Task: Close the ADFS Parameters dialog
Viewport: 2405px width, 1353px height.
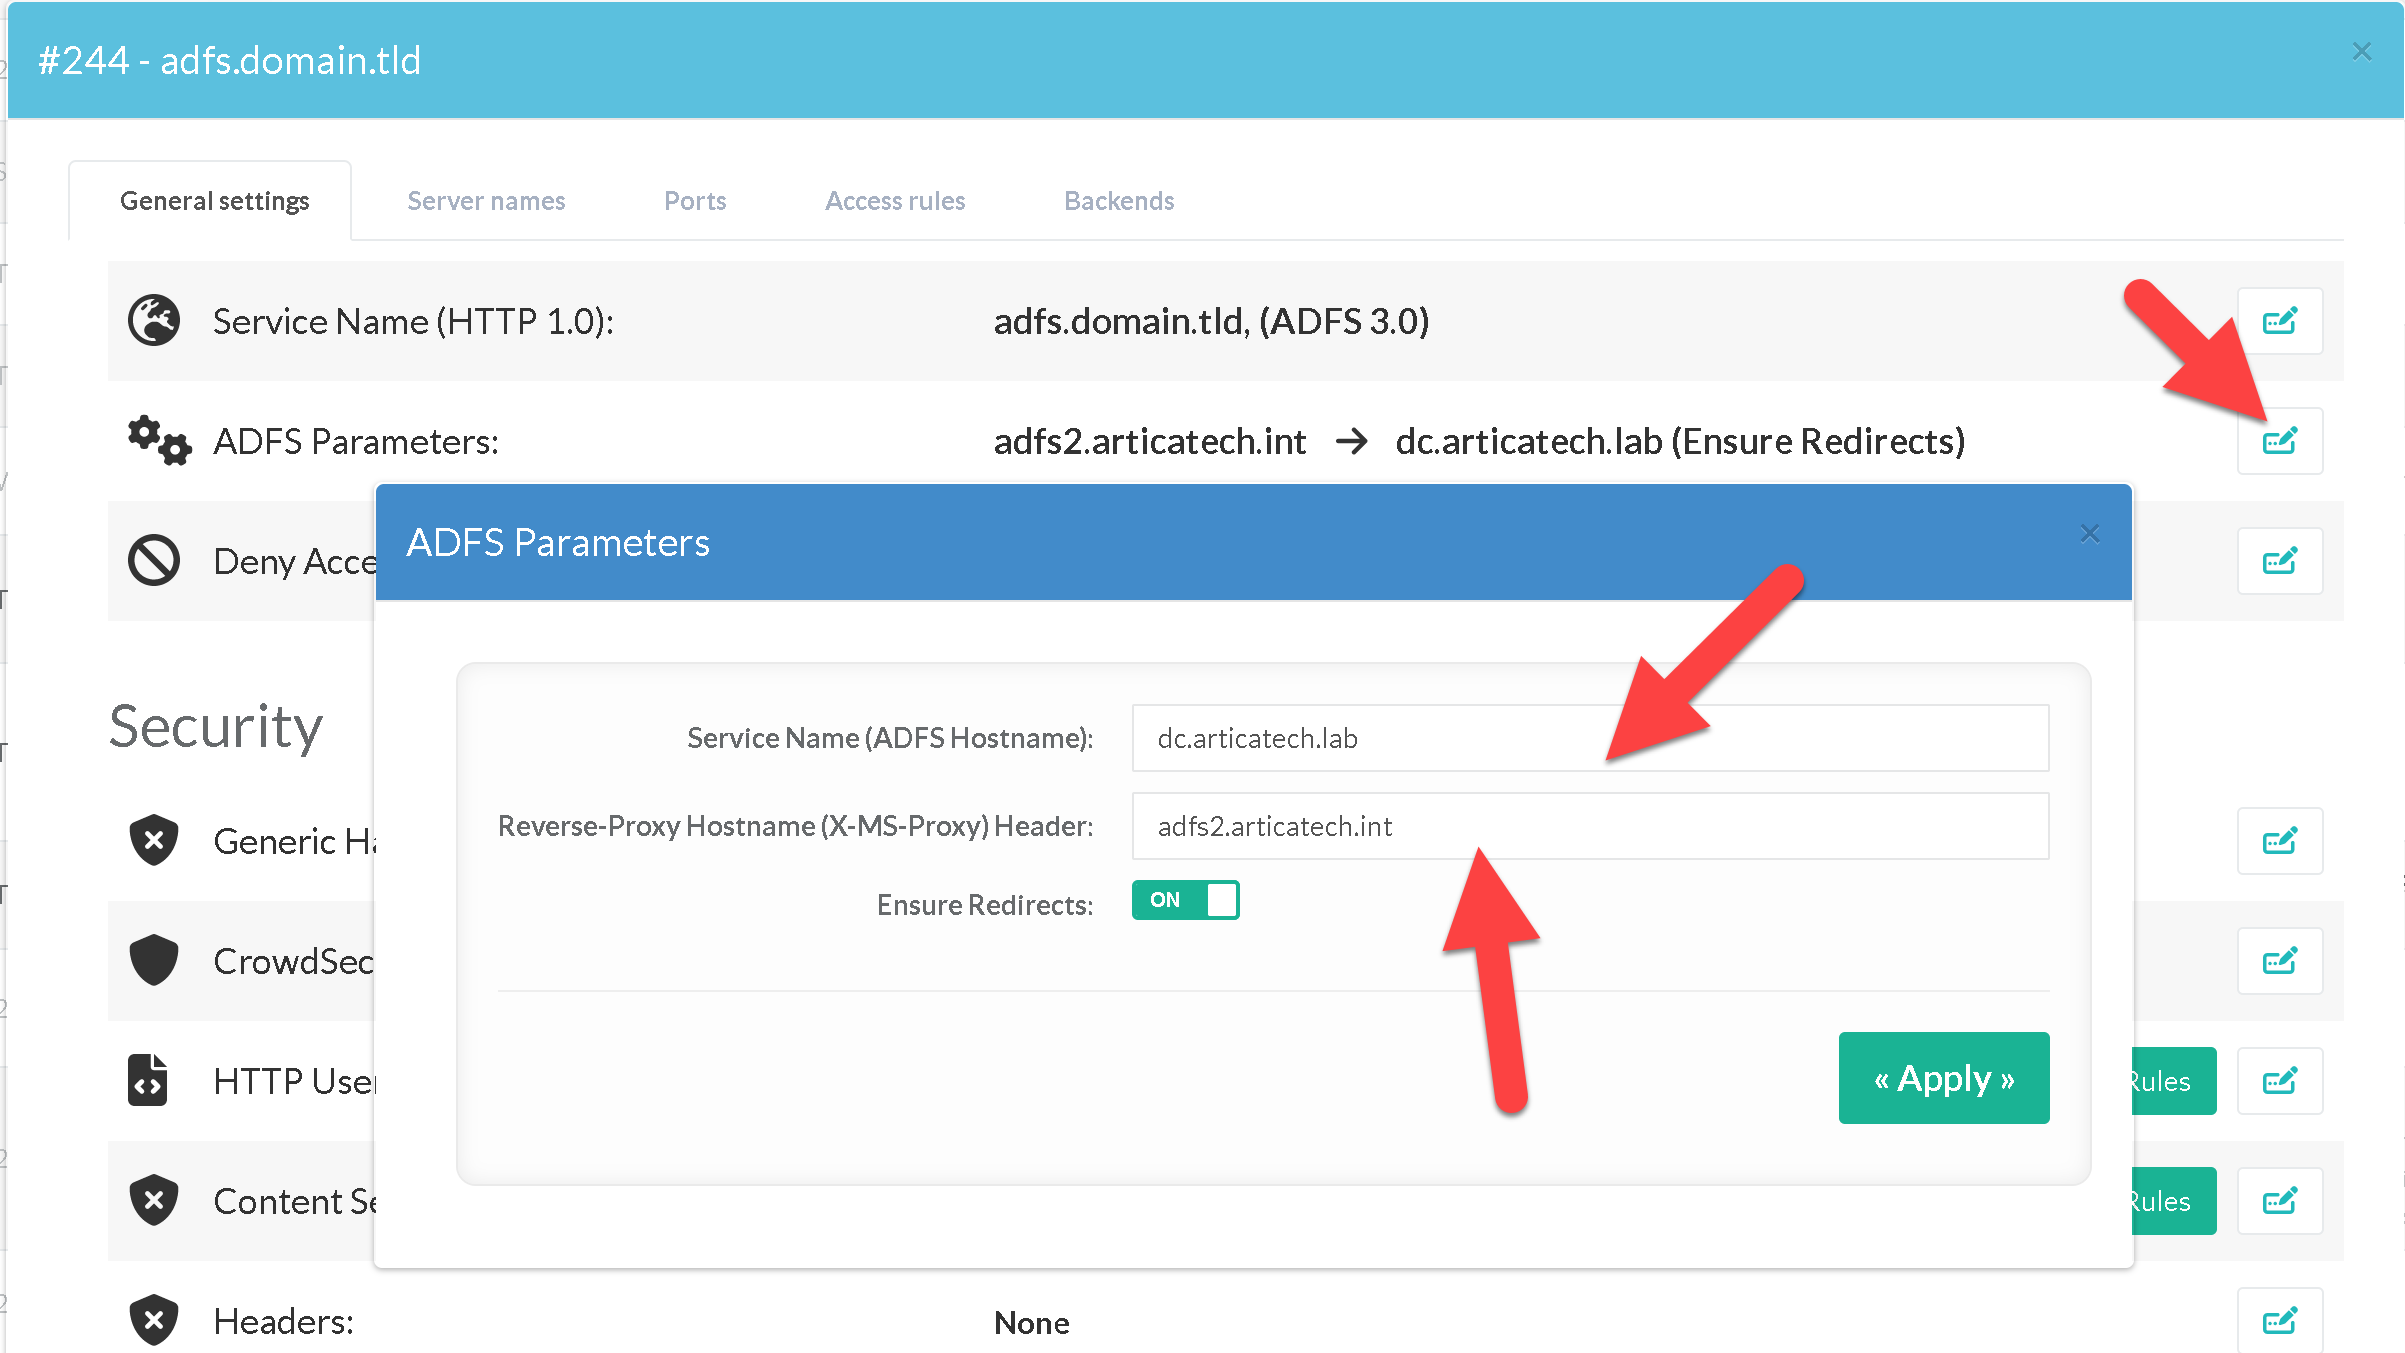Action: (x=2089, y=534)
